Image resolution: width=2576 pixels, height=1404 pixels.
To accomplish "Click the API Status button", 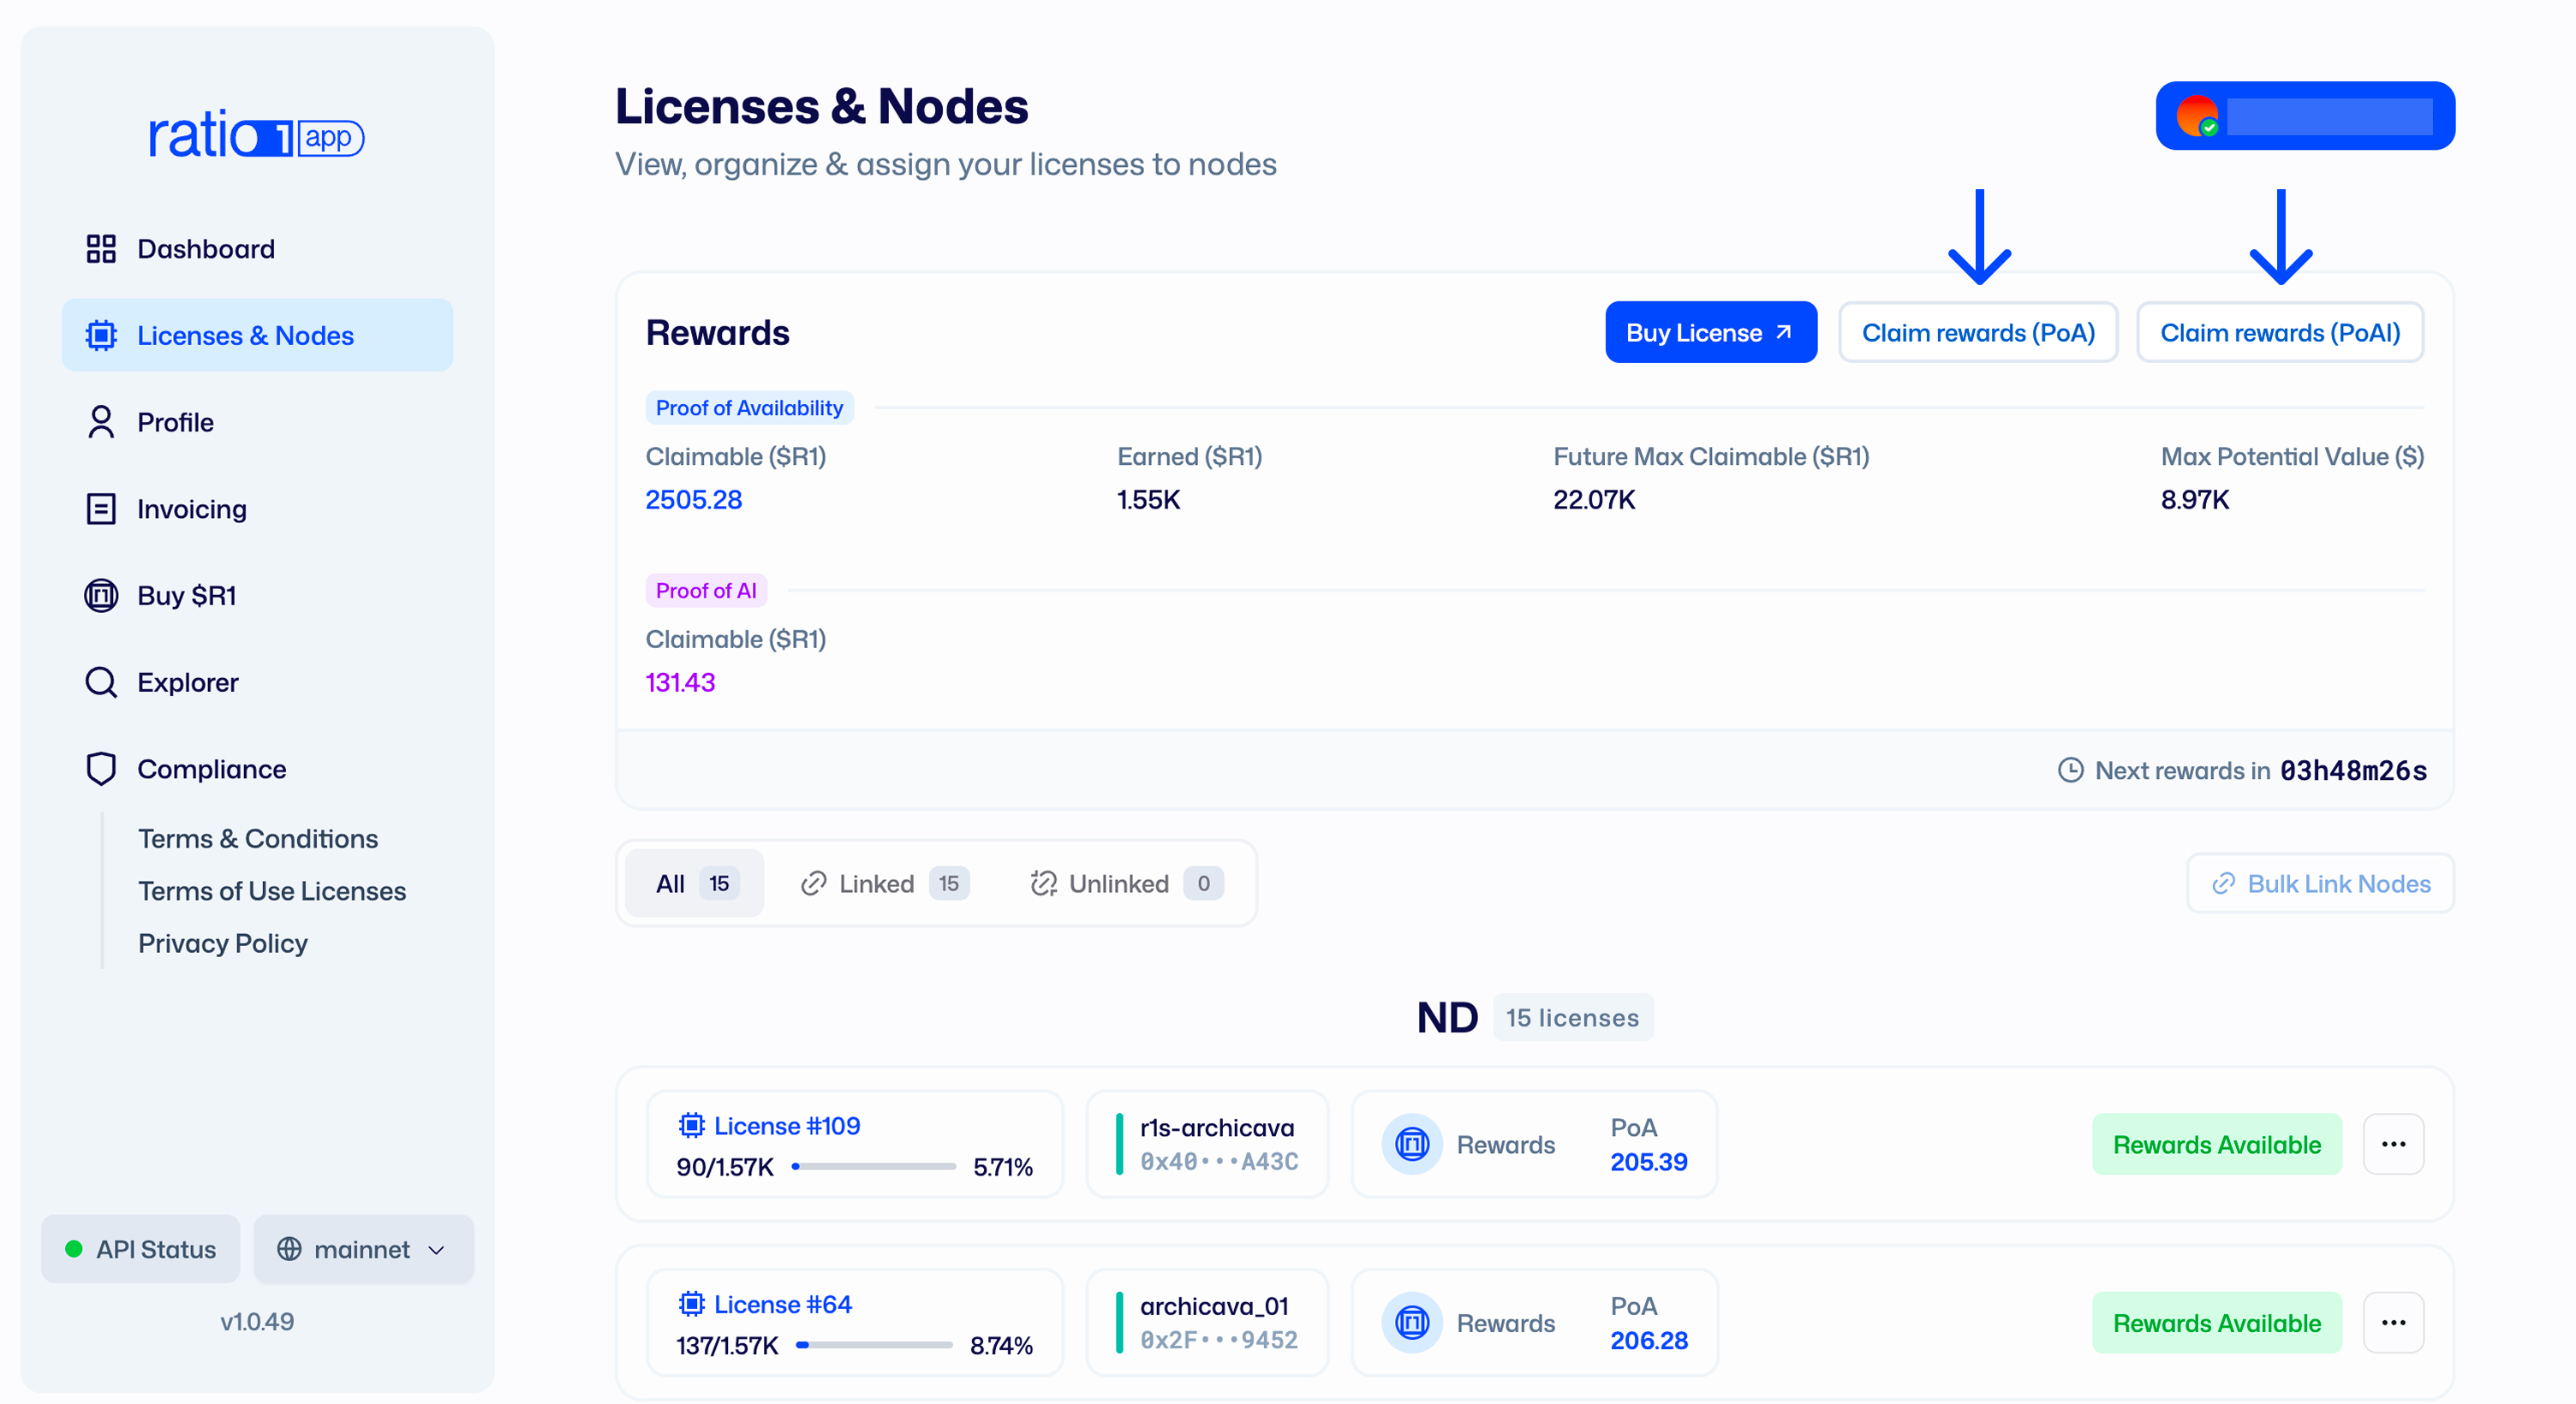I will (x=140, y=1249).
